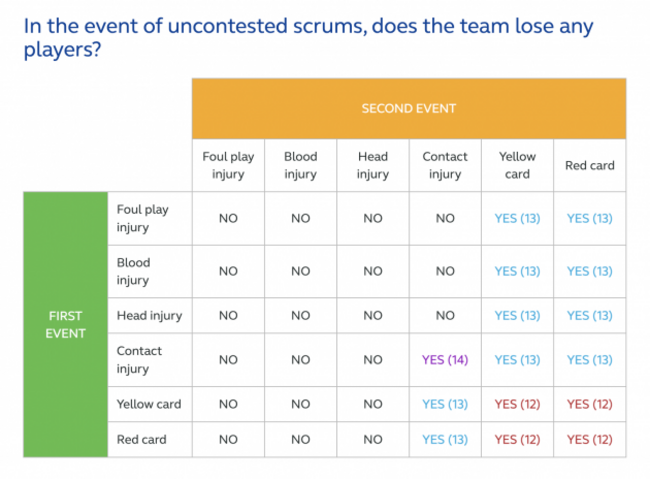The height and width of the screenshot is (479, 650).
Task: Select the Blood injury column header
Action: tap(301, 165)
